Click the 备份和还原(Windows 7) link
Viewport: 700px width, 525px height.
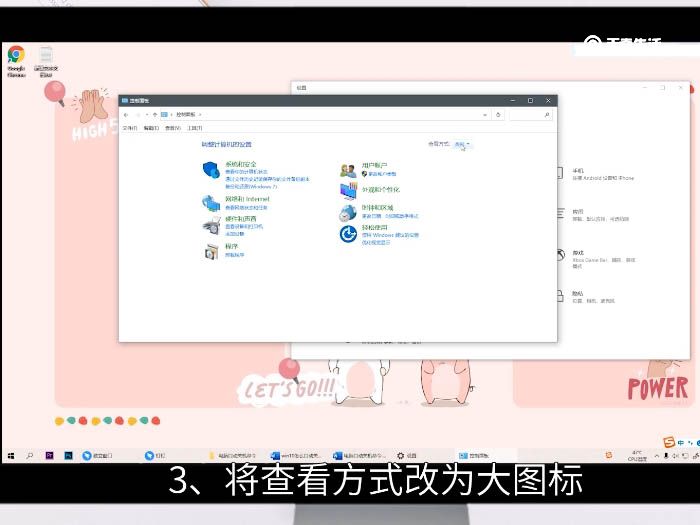[250, 187]
